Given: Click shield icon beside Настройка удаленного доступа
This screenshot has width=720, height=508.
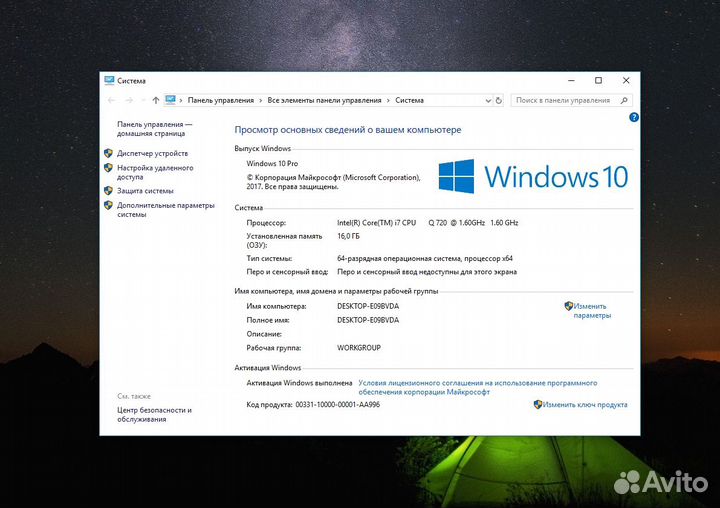Looking at the screenshot, I should (x=108, y=168).
